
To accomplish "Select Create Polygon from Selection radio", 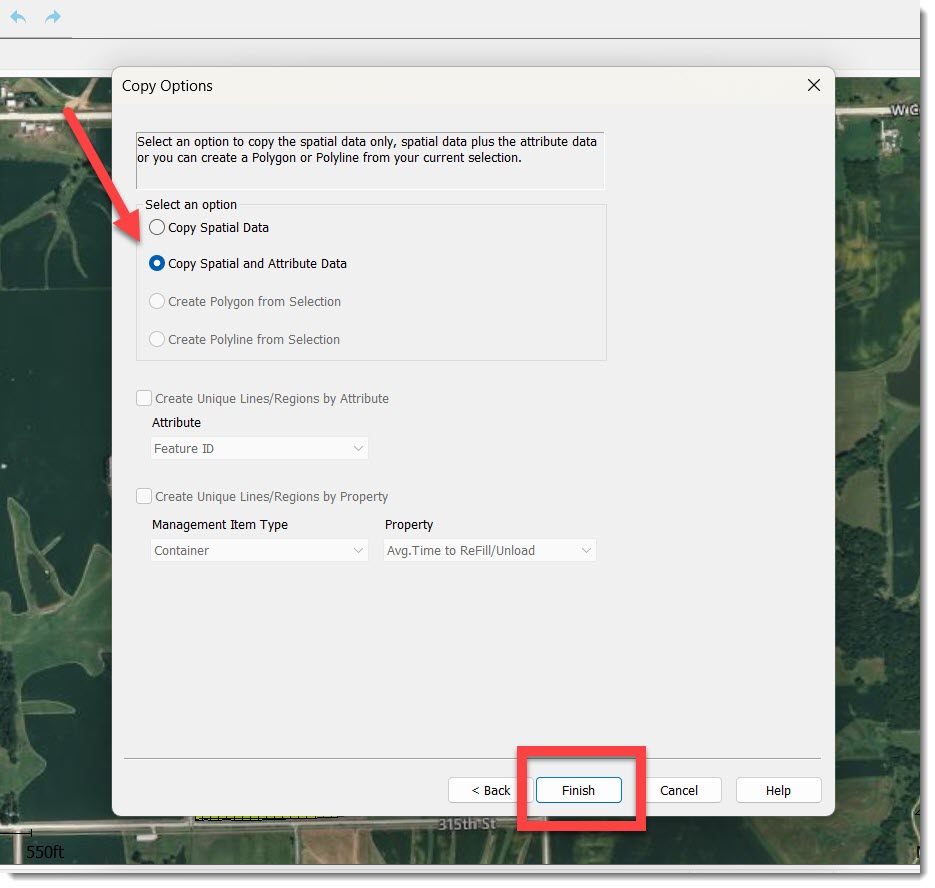I will 157,302.
